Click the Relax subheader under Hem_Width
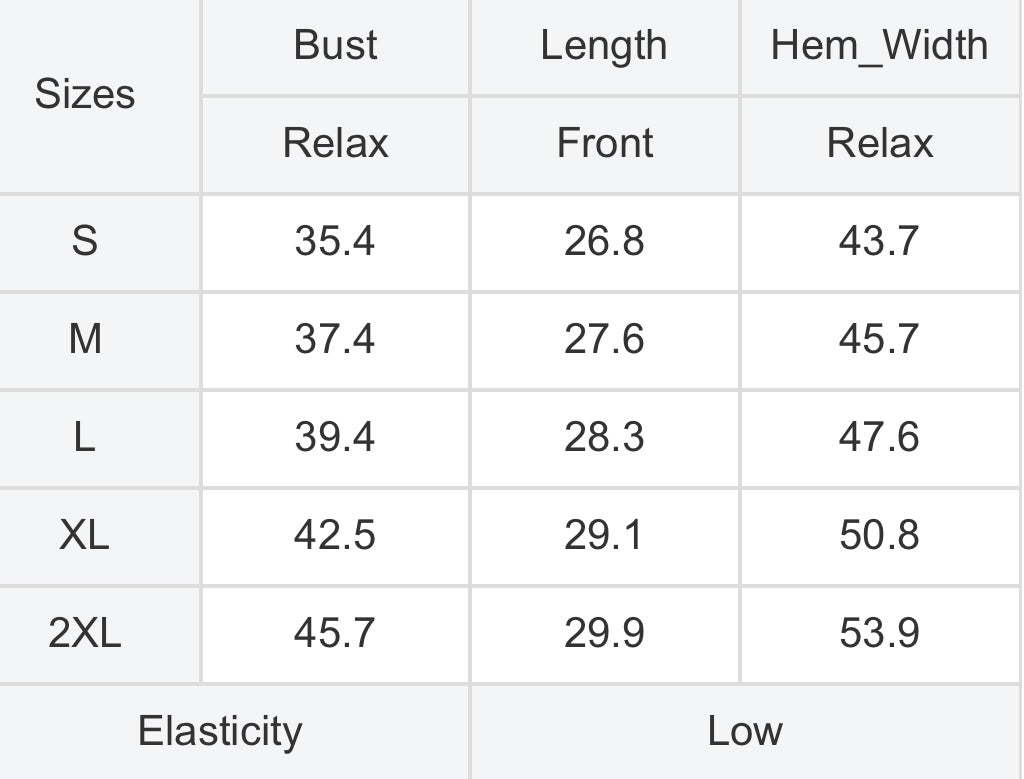The width and height of the screenshot is (1024, 779). click(x=880, y=142)
